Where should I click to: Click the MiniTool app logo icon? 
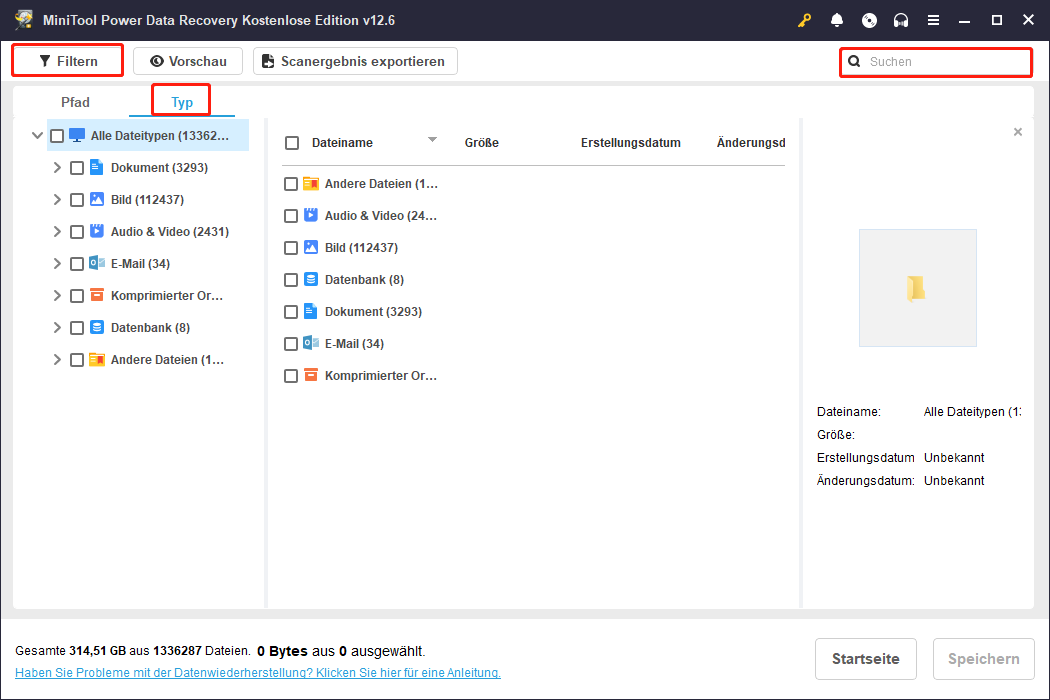pyautogui.click(x=24, y=19)
